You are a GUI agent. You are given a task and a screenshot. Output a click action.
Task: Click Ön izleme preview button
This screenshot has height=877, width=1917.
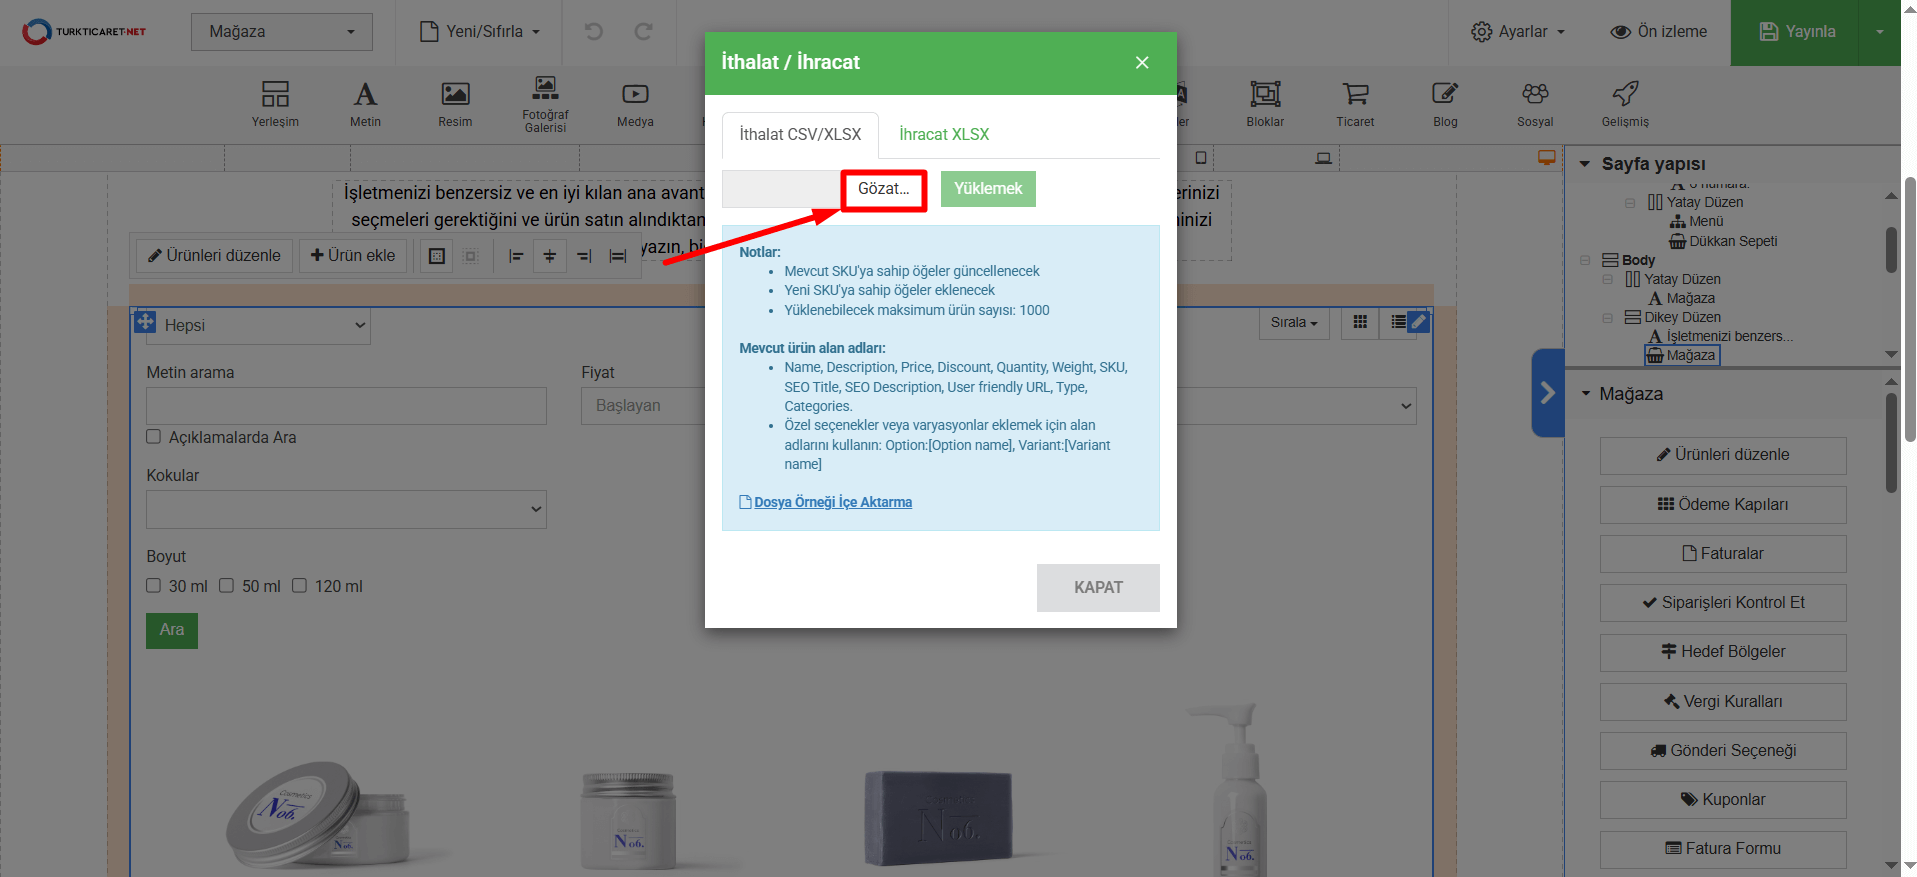tap(1659, 32)
